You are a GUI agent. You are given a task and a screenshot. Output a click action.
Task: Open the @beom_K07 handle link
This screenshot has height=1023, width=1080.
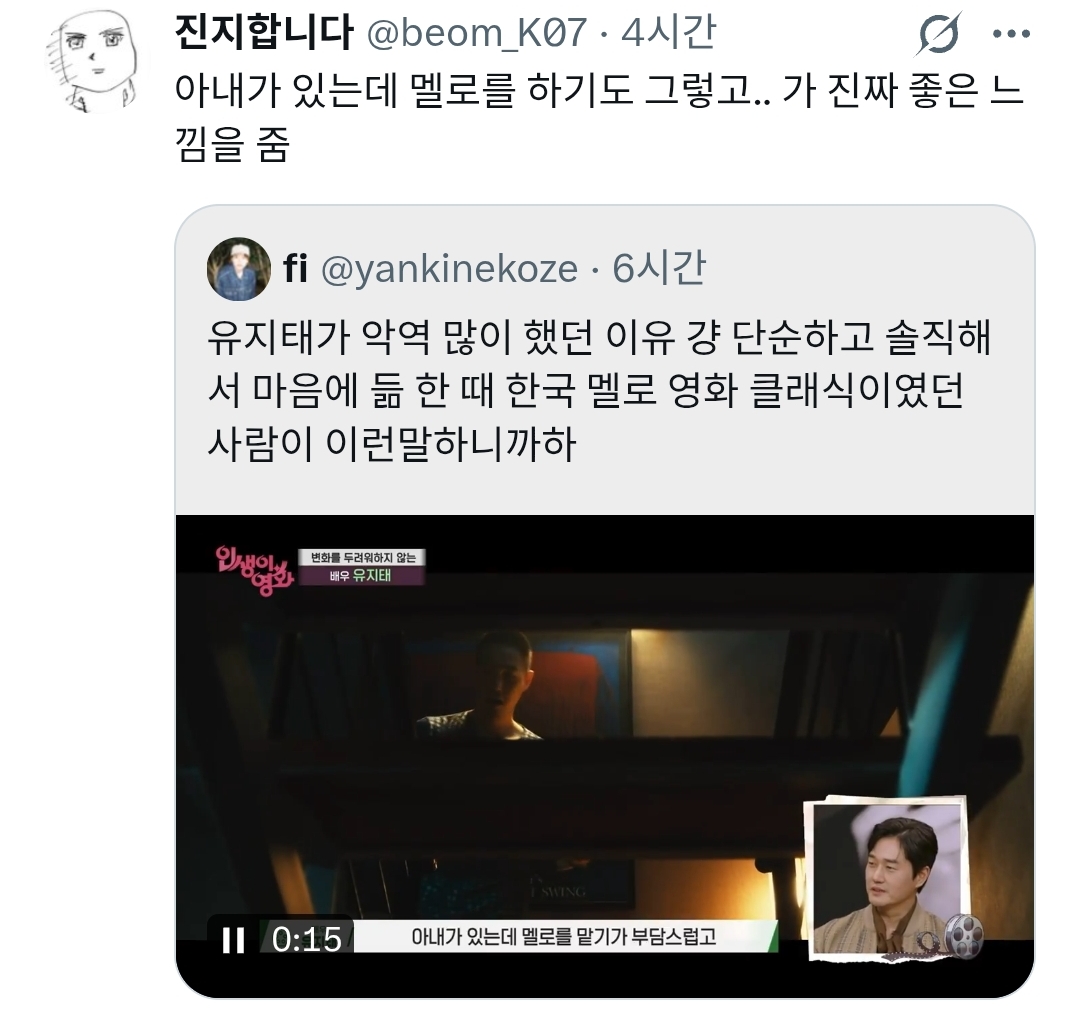477,32
